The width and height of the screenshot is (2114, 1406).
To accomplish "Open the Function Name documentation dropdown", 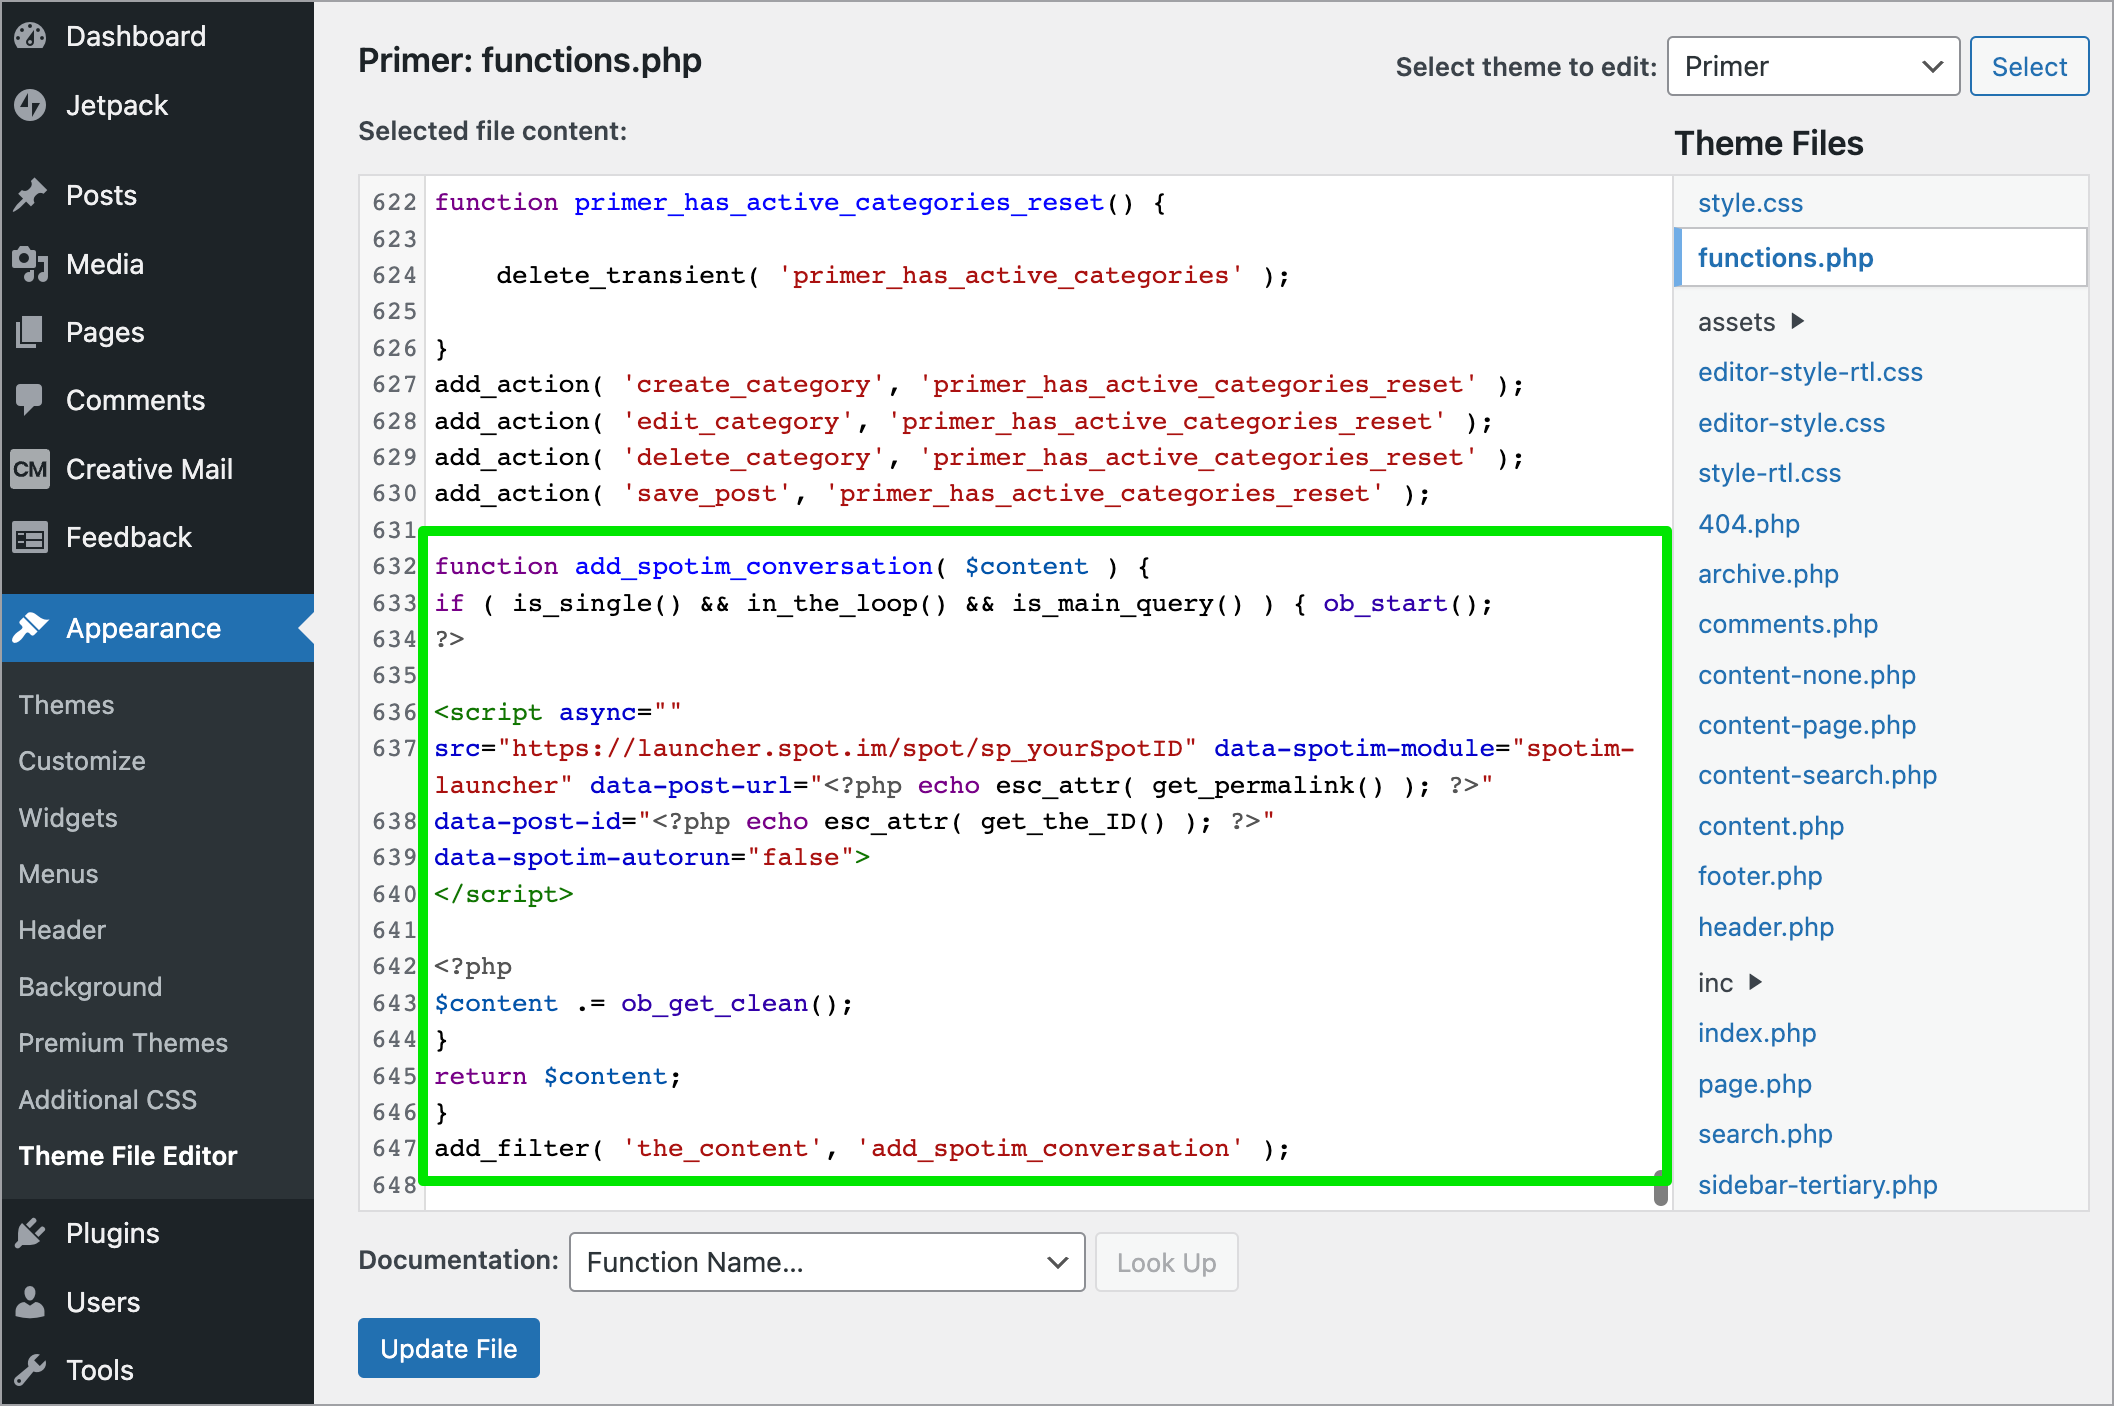I will click(827, 1262).
